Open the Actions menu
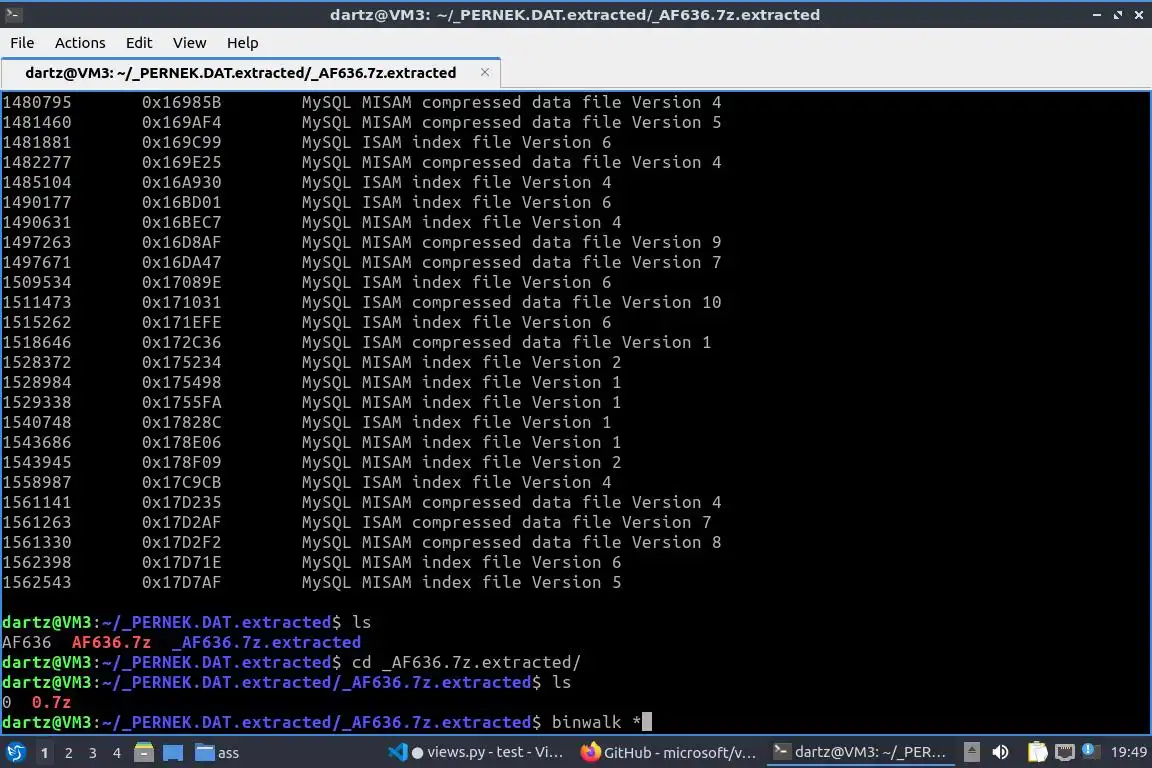The width and height of the screenshot is (1152, 768). 80,43
